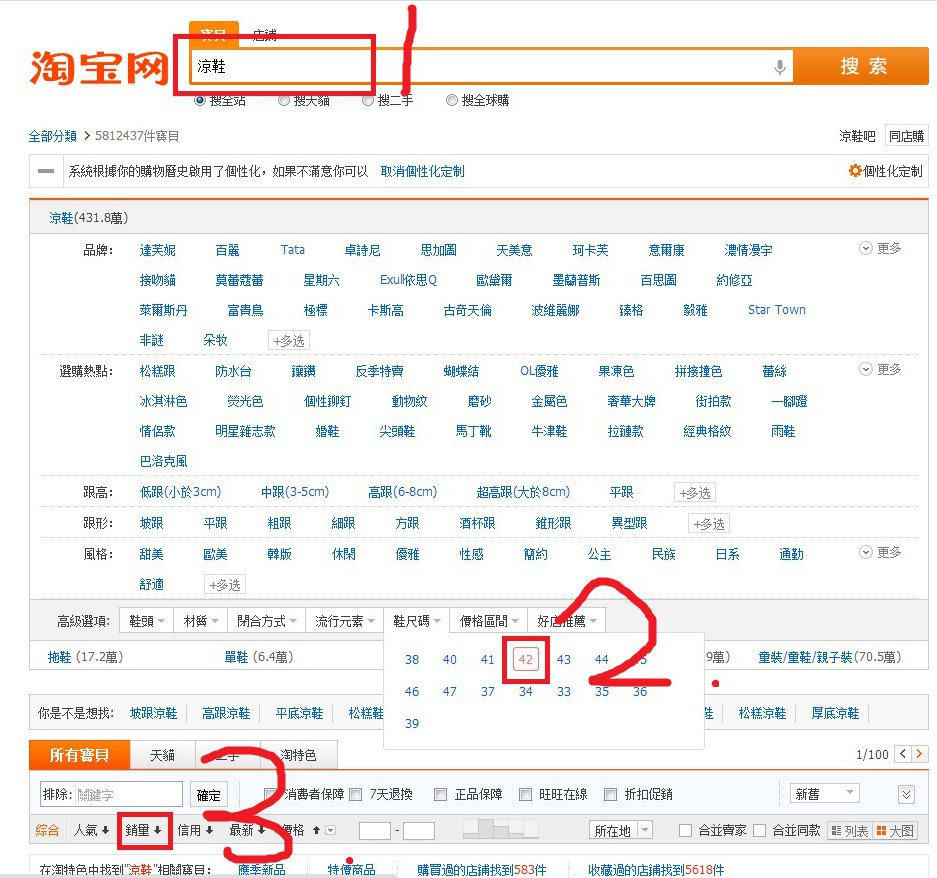
Task: Open the 材質 advanced option dropdown
Action: [x=200, y=621]
